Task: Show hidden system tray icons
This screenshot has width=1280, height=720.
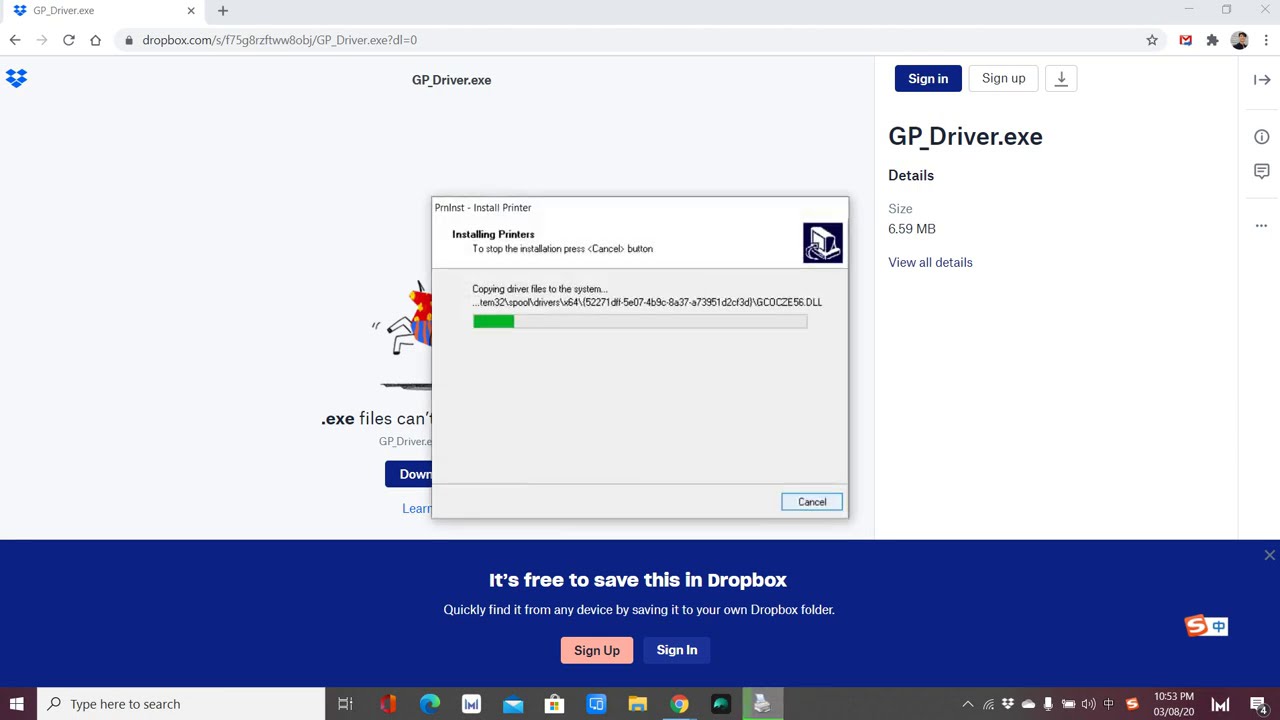Action: click(x=967, y=704)
